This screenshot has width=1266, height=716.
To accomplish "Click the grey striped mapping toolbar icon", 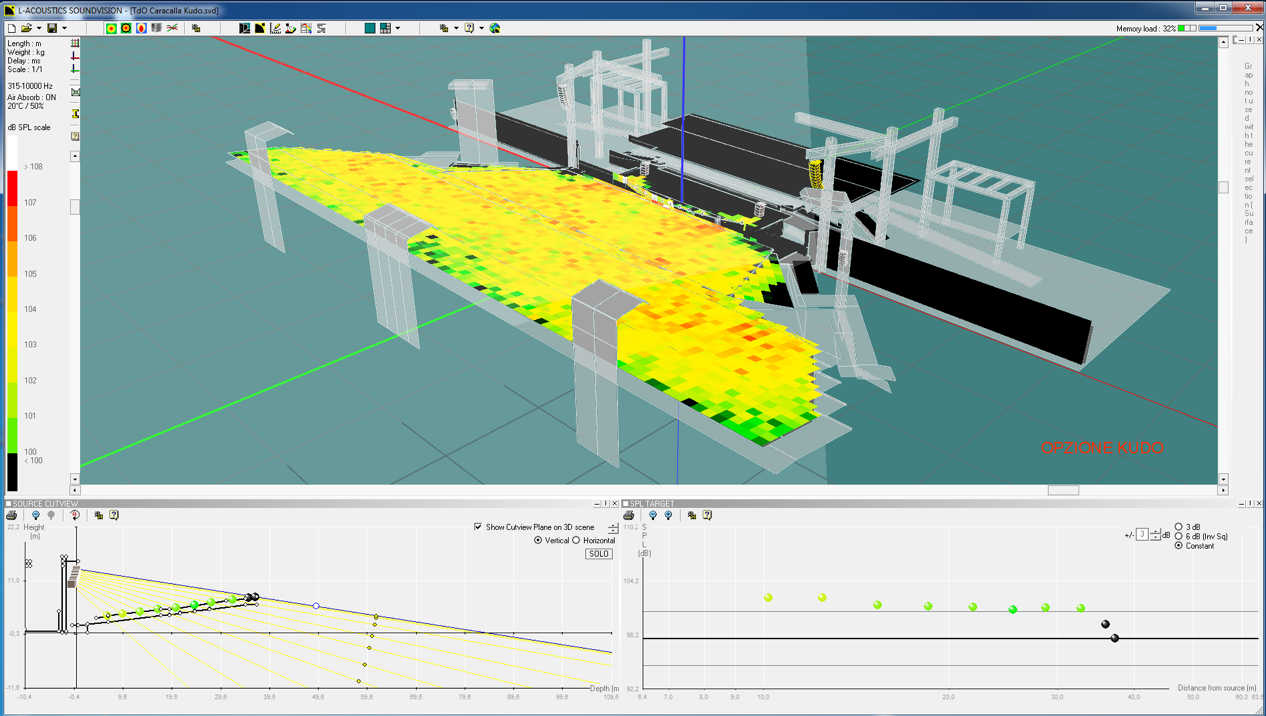I will [156, 28].
